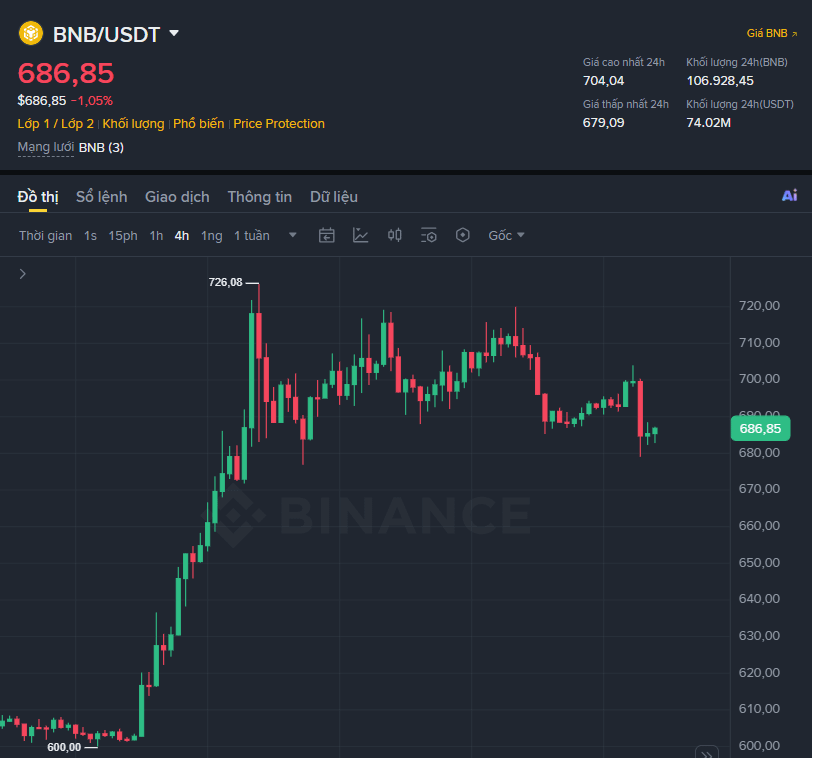813x758 pixels.
Task: Click the 720,00 price axis label
Action: click(x=759, y=306)
